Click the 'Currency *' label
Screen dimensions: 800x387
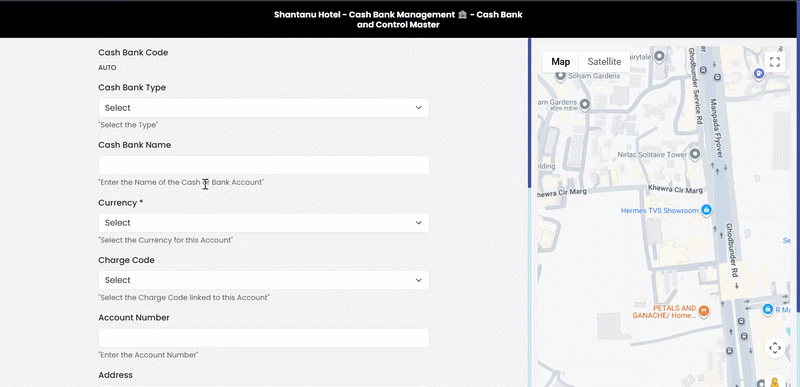click(120, 202)
